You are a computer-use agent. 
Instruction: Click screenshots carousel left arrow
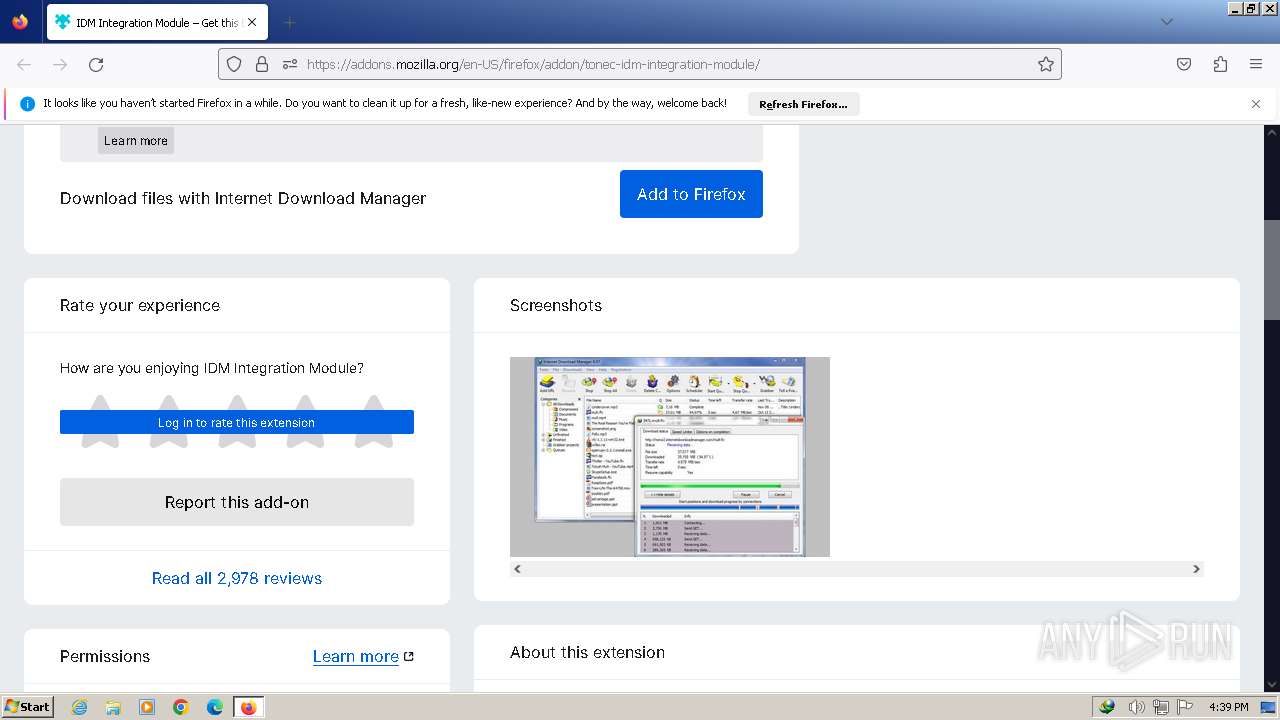coord(517,569)
